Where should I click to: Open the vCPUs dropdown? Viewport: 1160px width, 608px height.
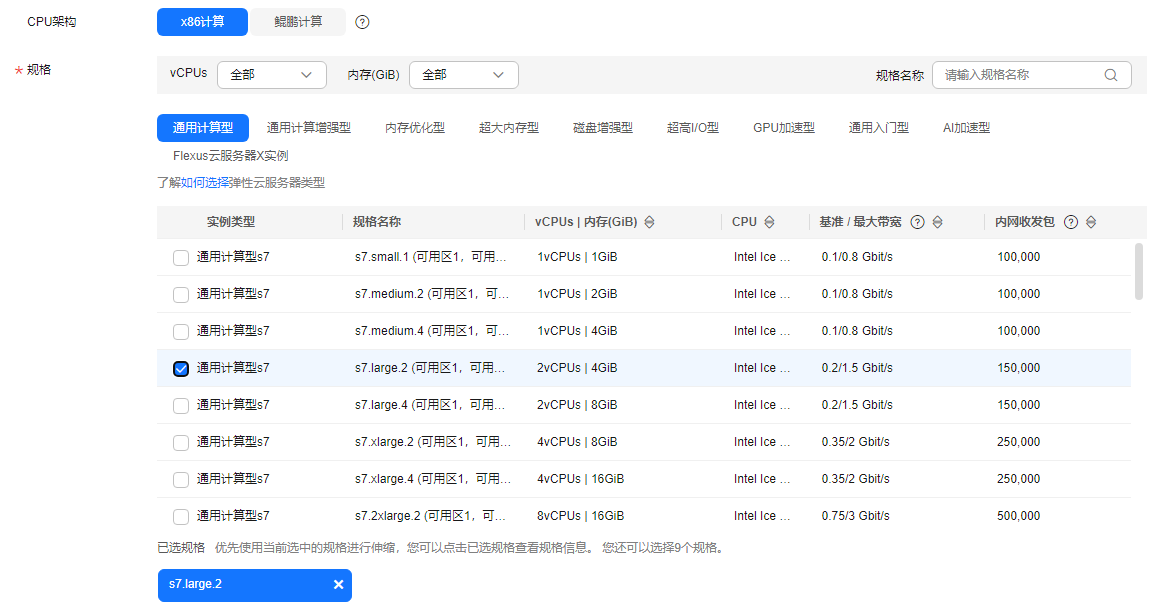point(271,75)
